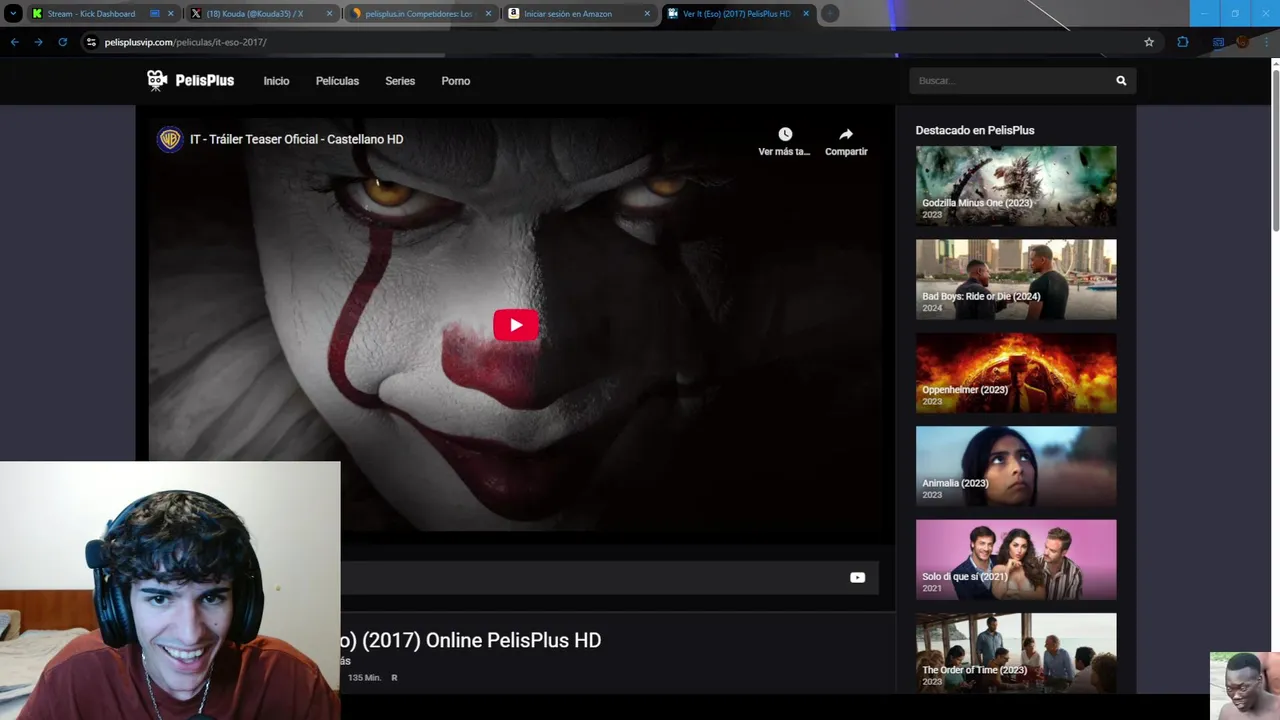Open Godzilla Minus One (2023) thumbnail

pyautogui.click(x=1016, y=185)
